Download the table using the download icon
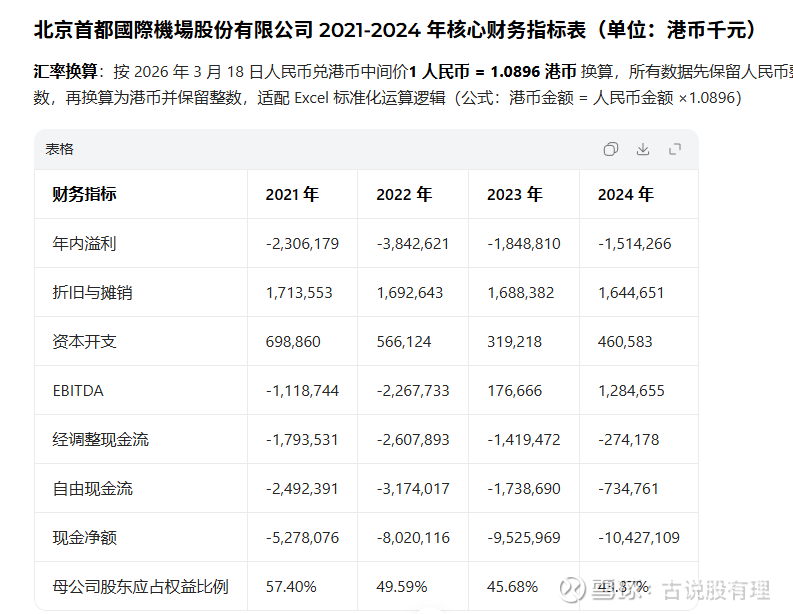The image size is (793, 614). click(x=643, y=149)
